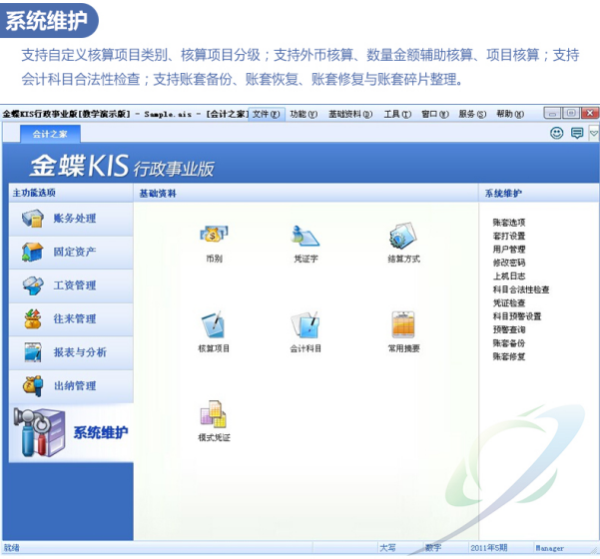Open the 功能(Y) menu
600x559 pixels.
pos(303,114)
